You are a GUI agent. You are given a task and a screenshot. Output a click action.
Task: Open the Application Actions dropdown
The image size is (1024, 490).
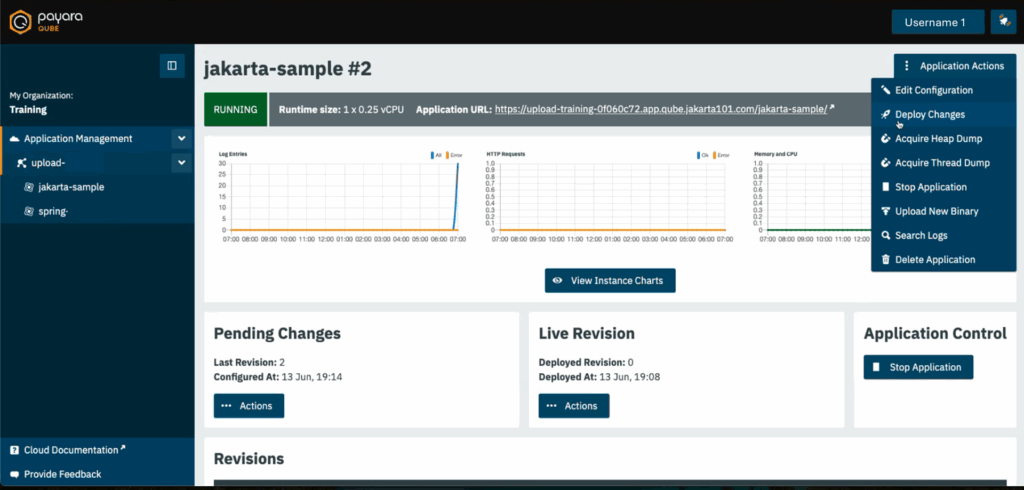(x=954, y=66)
